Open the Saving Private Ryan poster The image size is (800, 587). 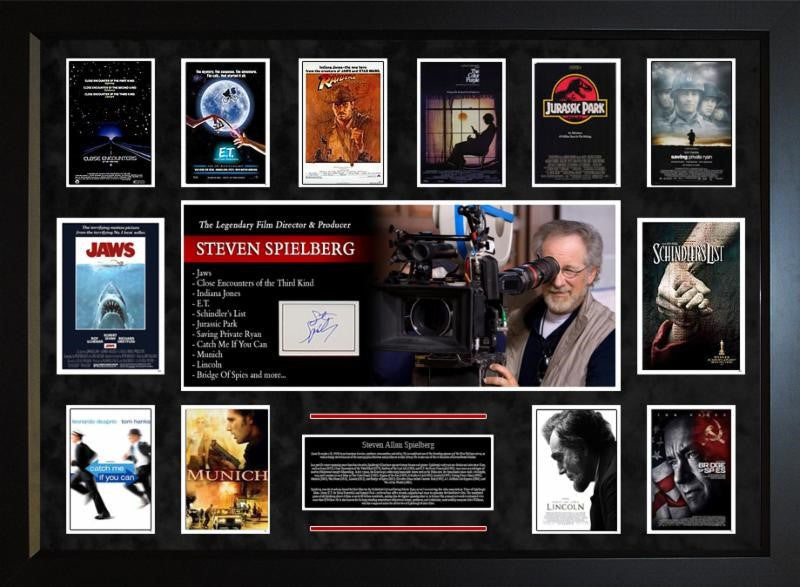click(691, 123)
